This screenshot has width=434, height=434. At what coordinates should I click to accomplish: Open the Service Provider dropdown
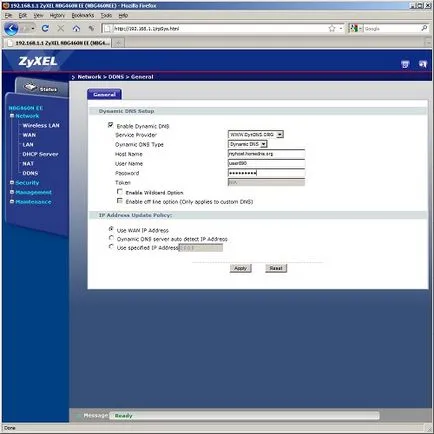[256, 134]
